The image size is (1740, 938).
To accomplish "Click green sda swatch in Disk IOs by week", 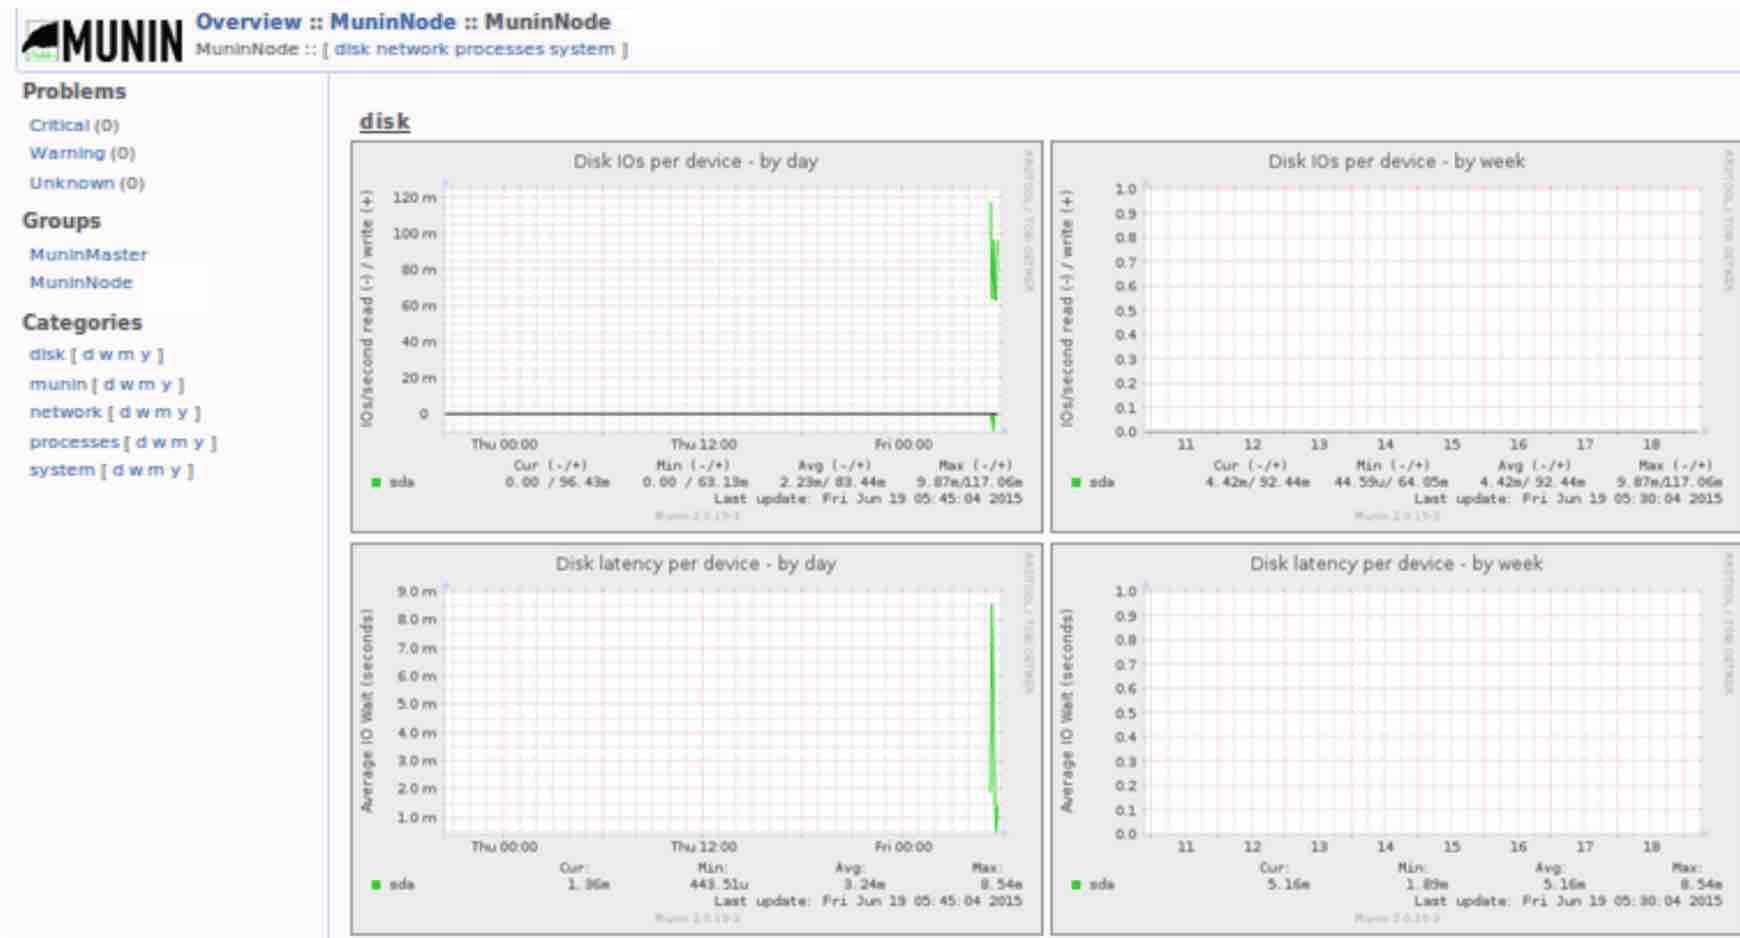I will [1076, 482].
